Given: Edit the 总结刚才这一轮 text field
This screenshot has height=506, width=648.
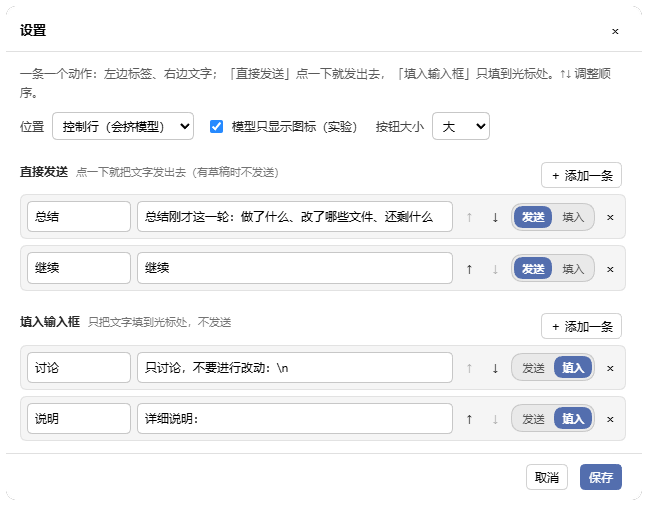Looking at the screenshot, I should coord(295,217).
